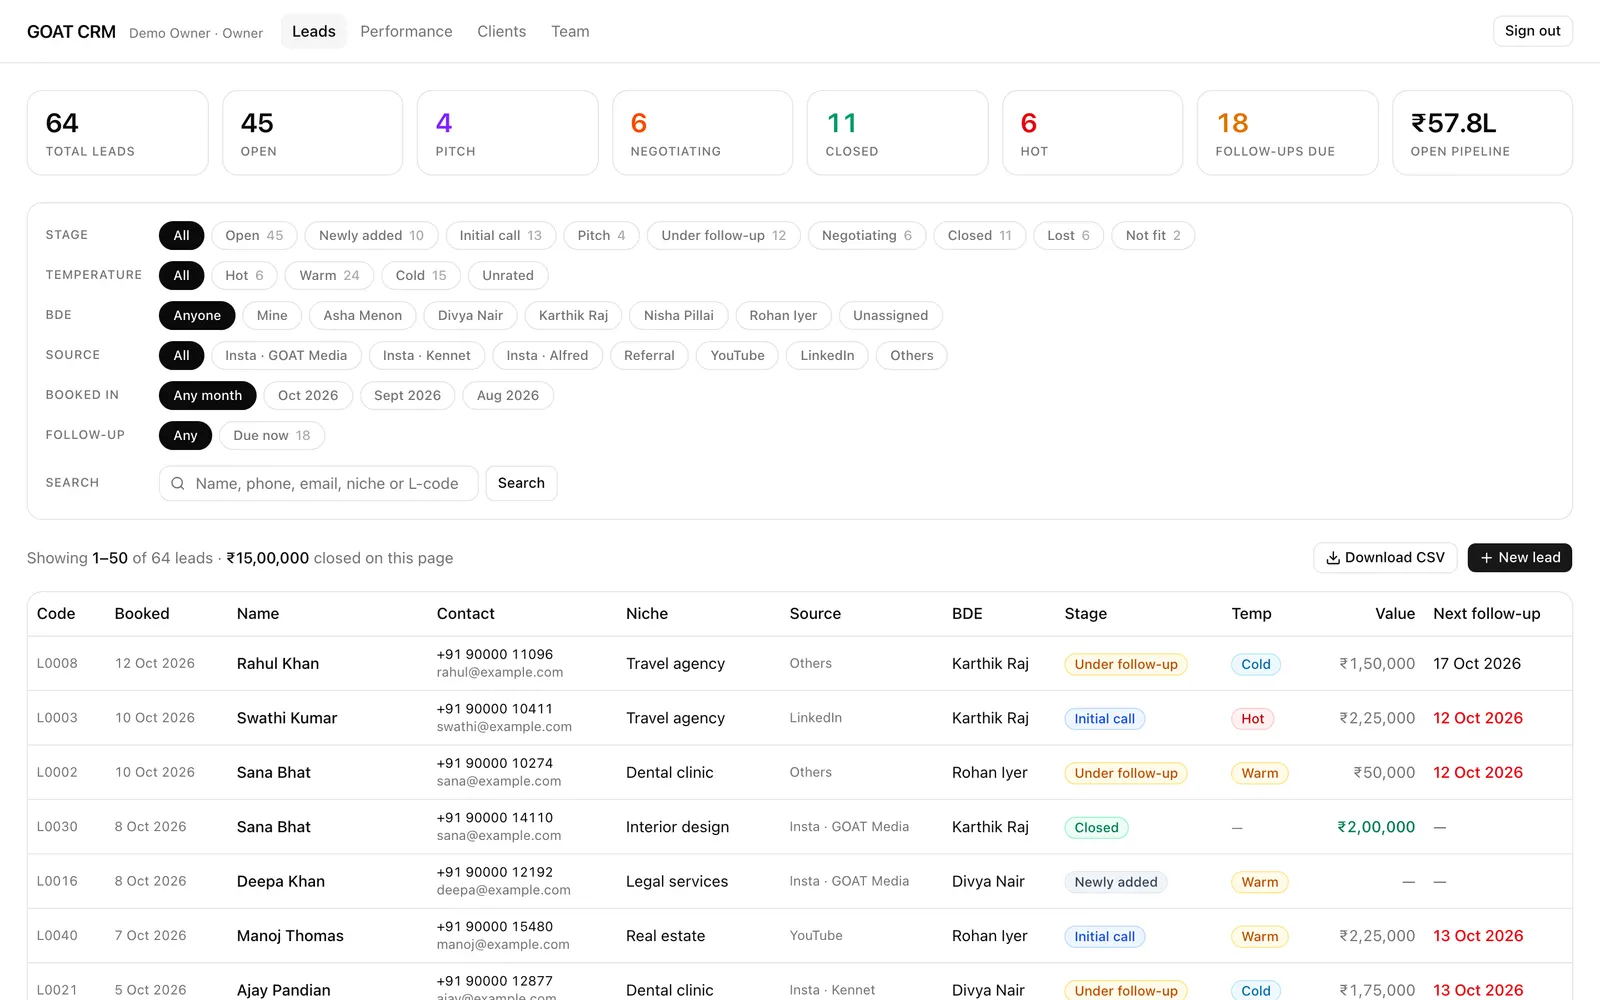Screen dimensions: 1600x1000
Task: Choose the Negotiating stage filter
Action: [x=867, y=236]
